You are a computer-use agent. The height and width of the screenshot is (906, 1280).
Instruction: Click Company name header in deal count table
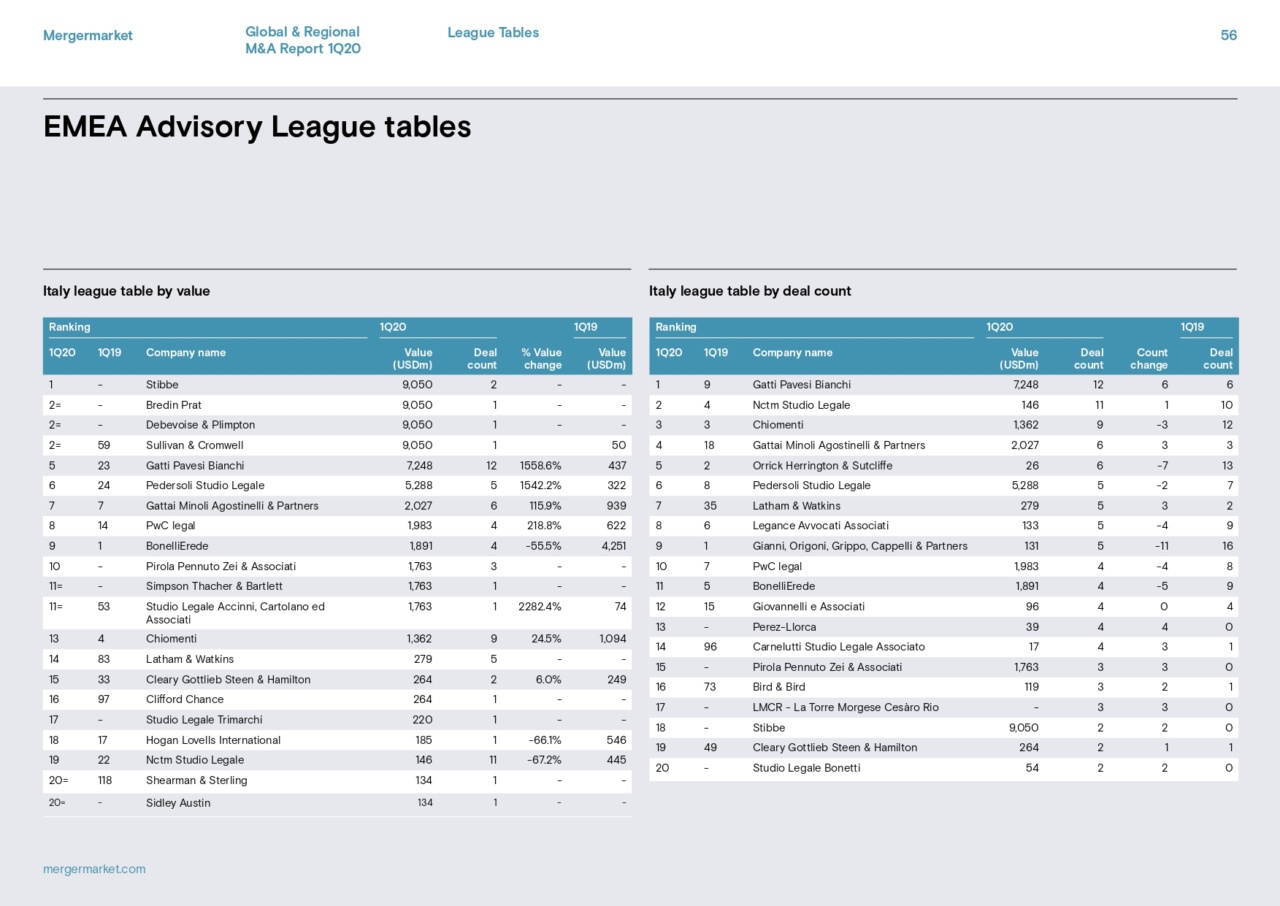[x=793, y=352]
